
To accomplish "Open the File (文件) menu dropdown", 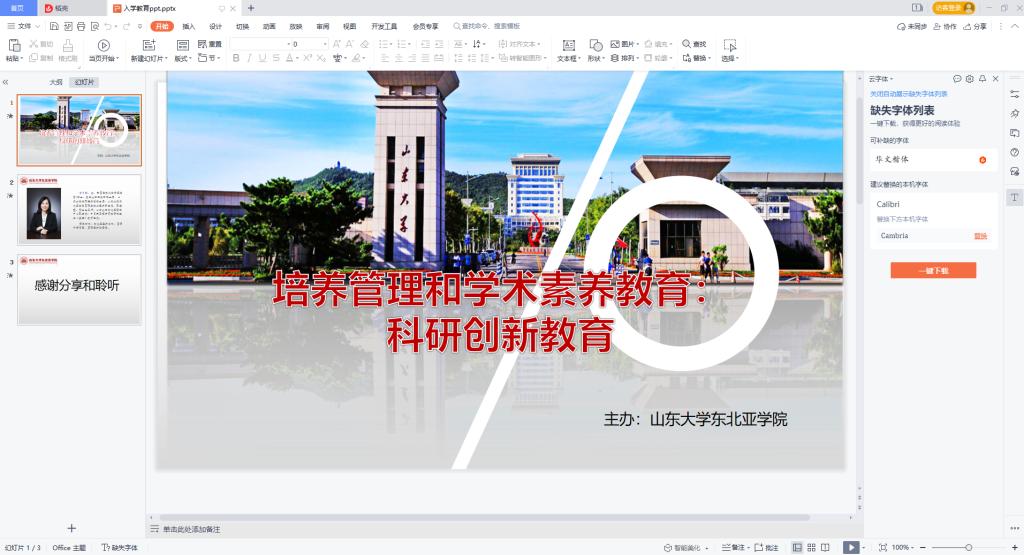I will point(24,26).
